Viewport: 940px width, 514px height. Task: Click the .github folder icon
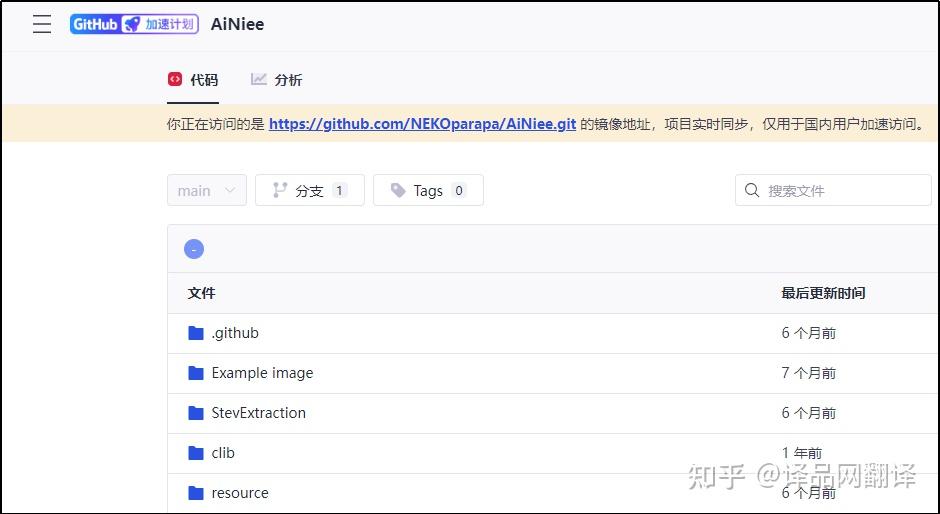pyautogui.click(x=196, y=333)
